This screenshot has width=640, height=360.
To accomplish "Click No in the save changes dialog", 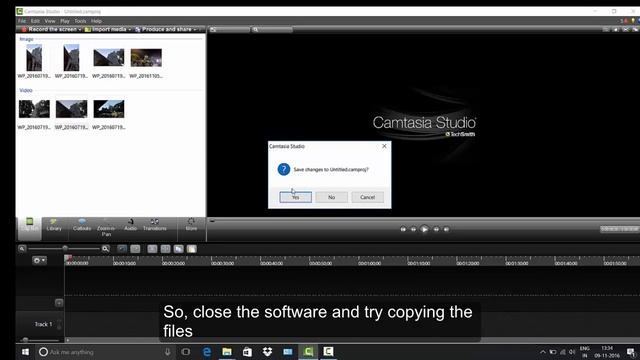I will pyautogui.click(x=331, y=197).
